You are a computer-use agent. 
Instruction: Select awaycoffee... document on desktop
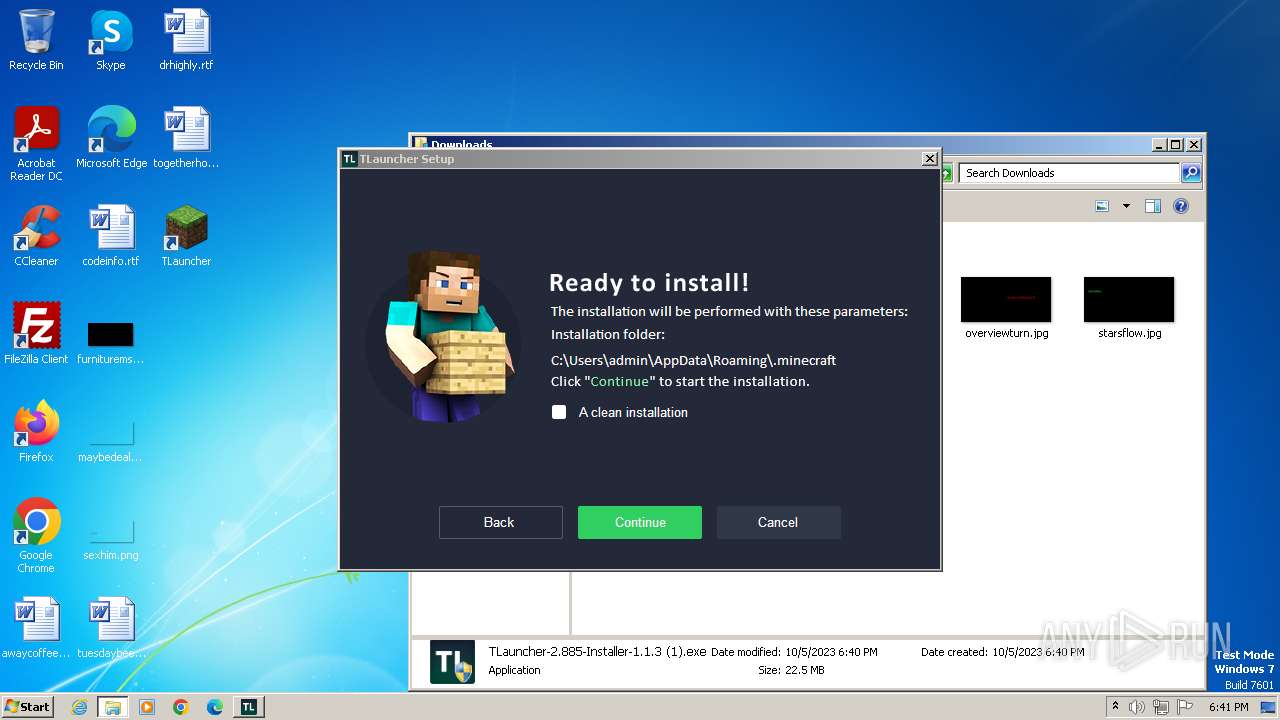36,628
